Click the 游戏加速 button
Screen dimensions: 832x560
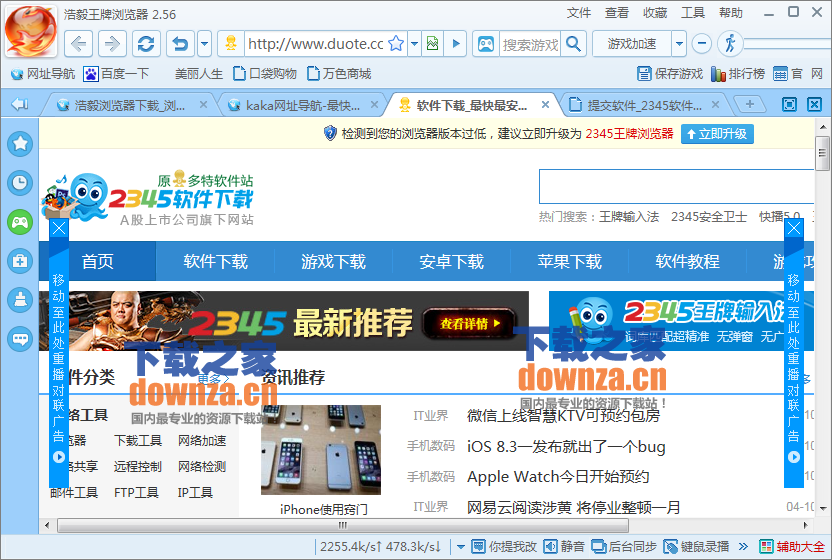632,44
